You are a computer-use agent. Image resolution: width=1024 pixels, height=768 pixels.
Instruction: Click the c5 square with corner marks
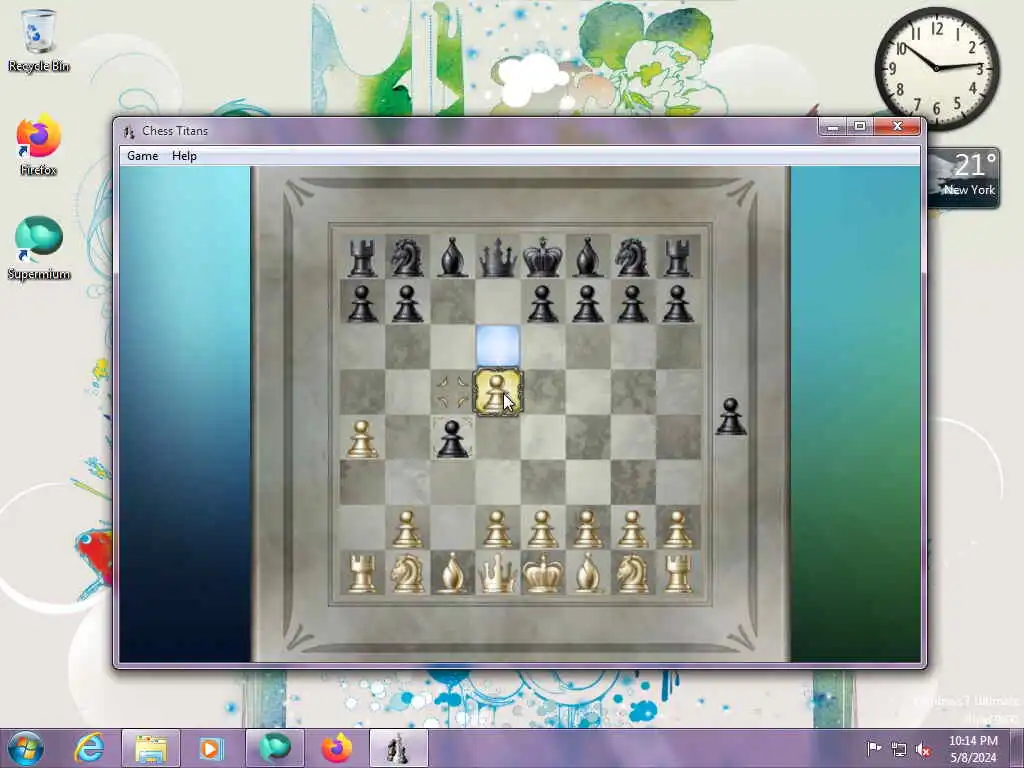click(x=453, y=392)
